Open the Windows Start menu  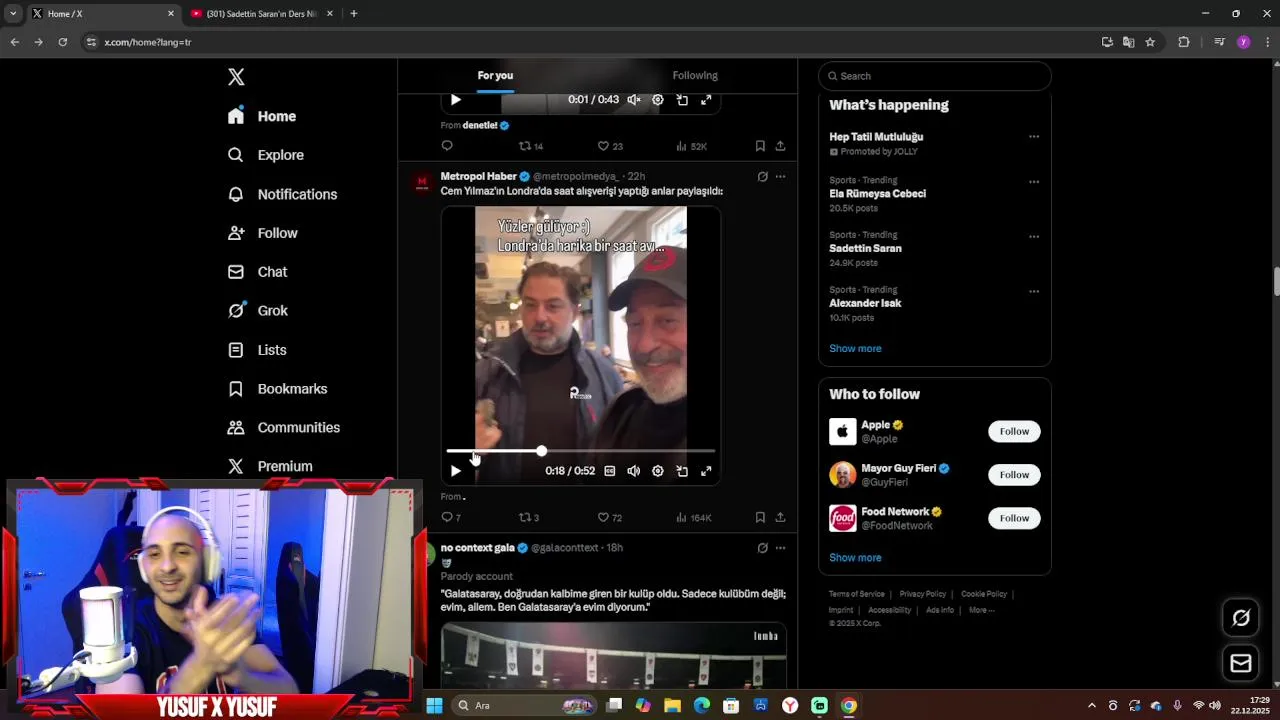click(434, 705)
